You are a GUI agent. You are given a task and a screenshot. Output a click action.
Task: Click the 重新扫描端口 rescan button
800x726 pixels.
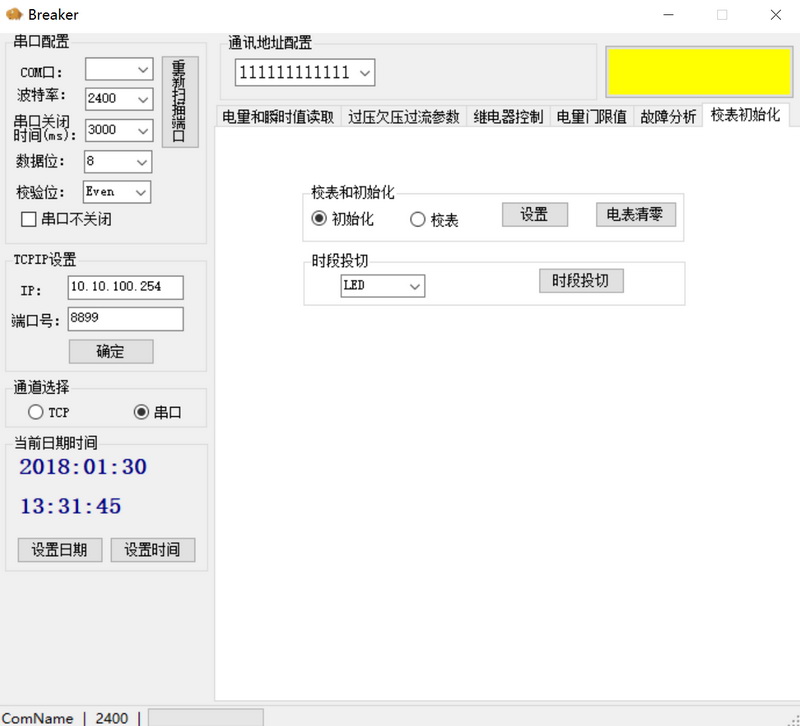(180, 102)
